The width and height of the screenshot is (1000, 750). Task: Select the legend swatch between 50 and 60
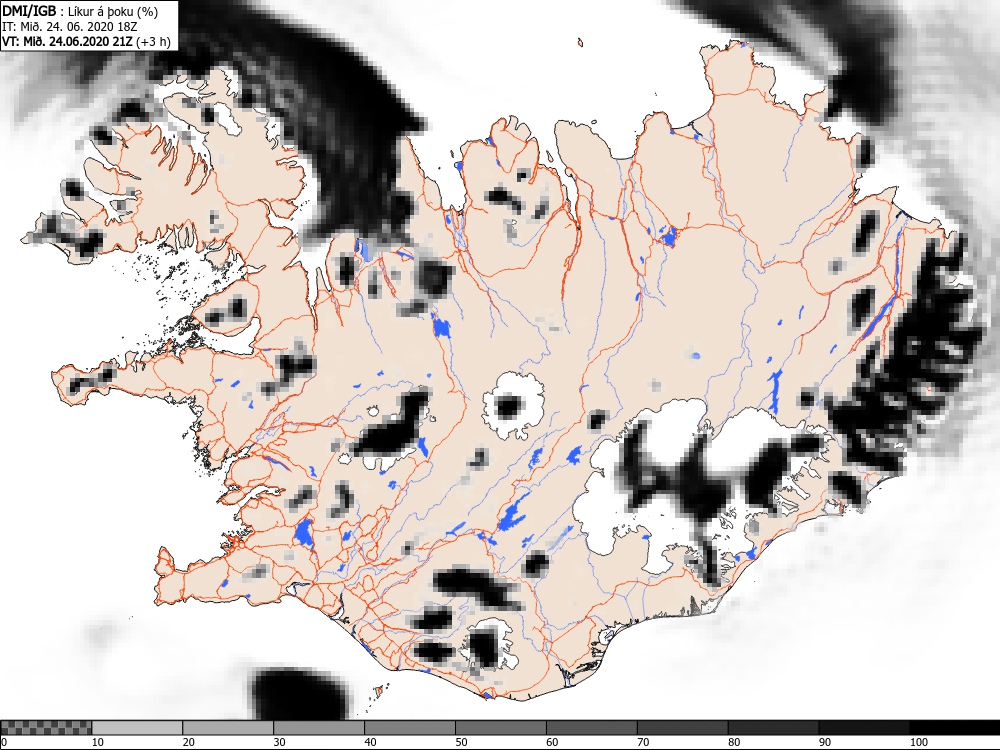[x=501, y=728]
